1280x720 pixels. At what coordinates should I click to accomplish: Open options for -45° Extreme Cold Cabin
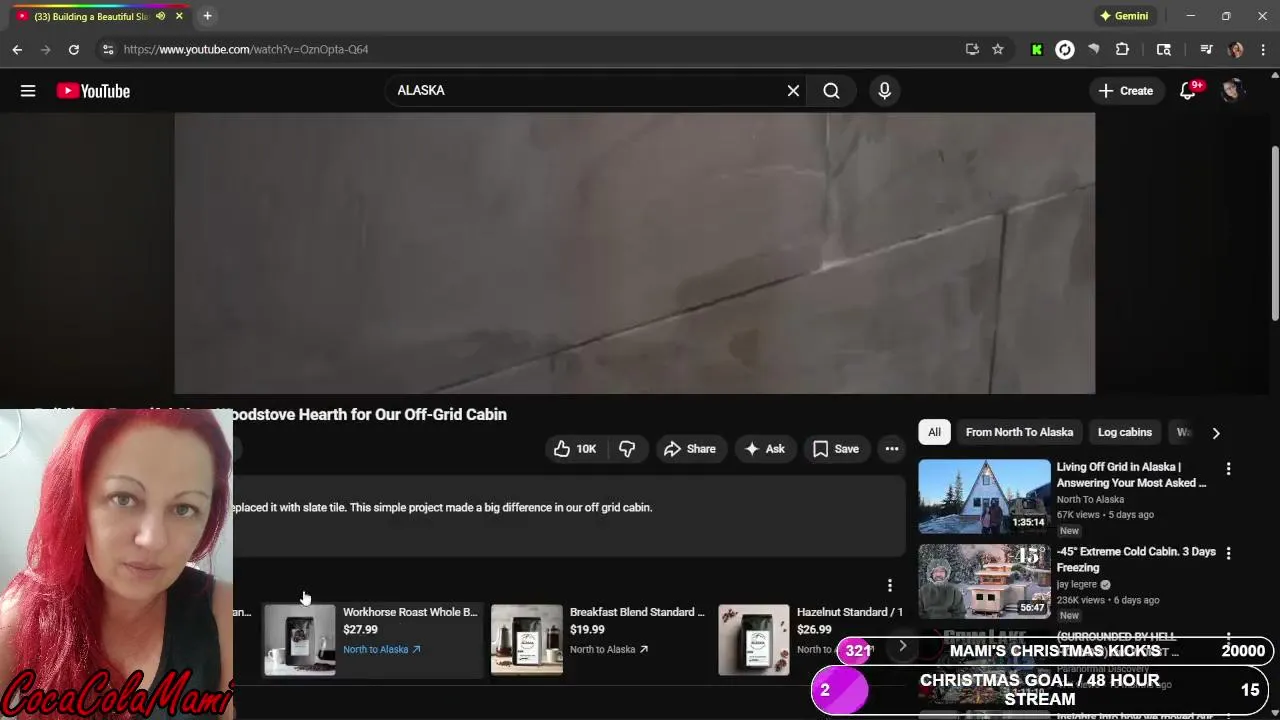pos(1228,553)
